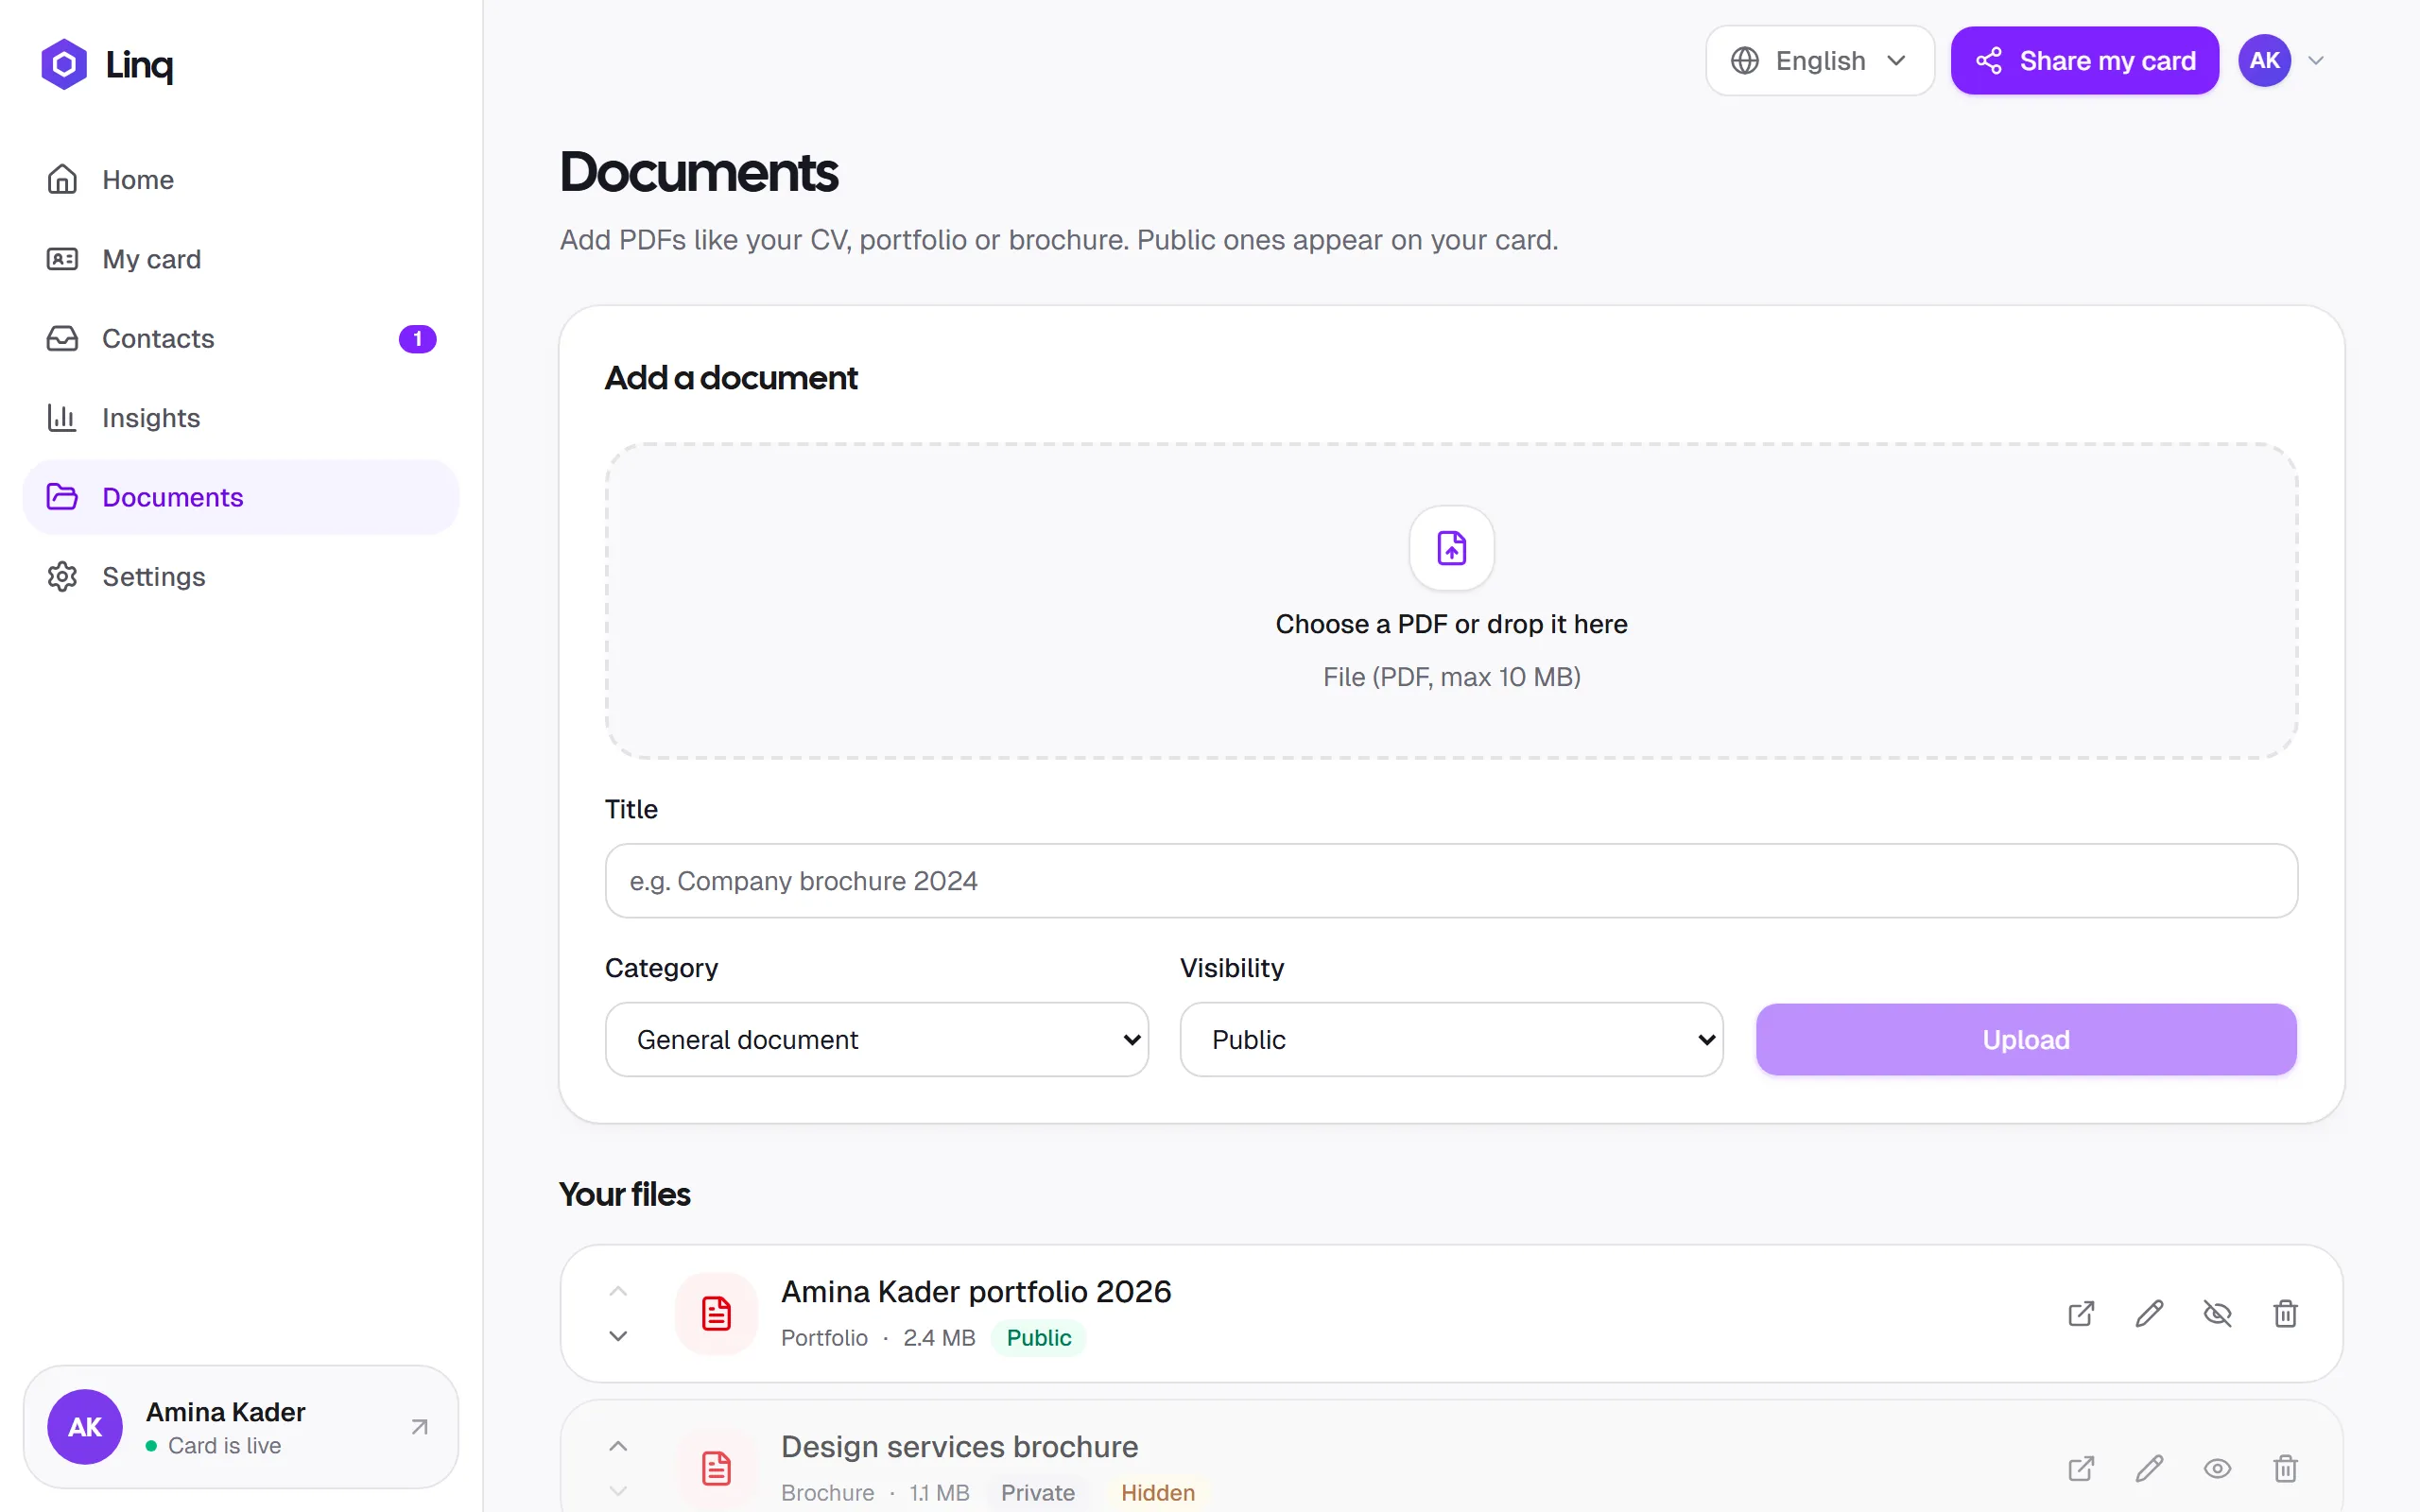Image resolution: width=2420 pixels, height=1512 pixels.
Task: Click the Design services brochure PDF icon
Action: [716, 1469]
